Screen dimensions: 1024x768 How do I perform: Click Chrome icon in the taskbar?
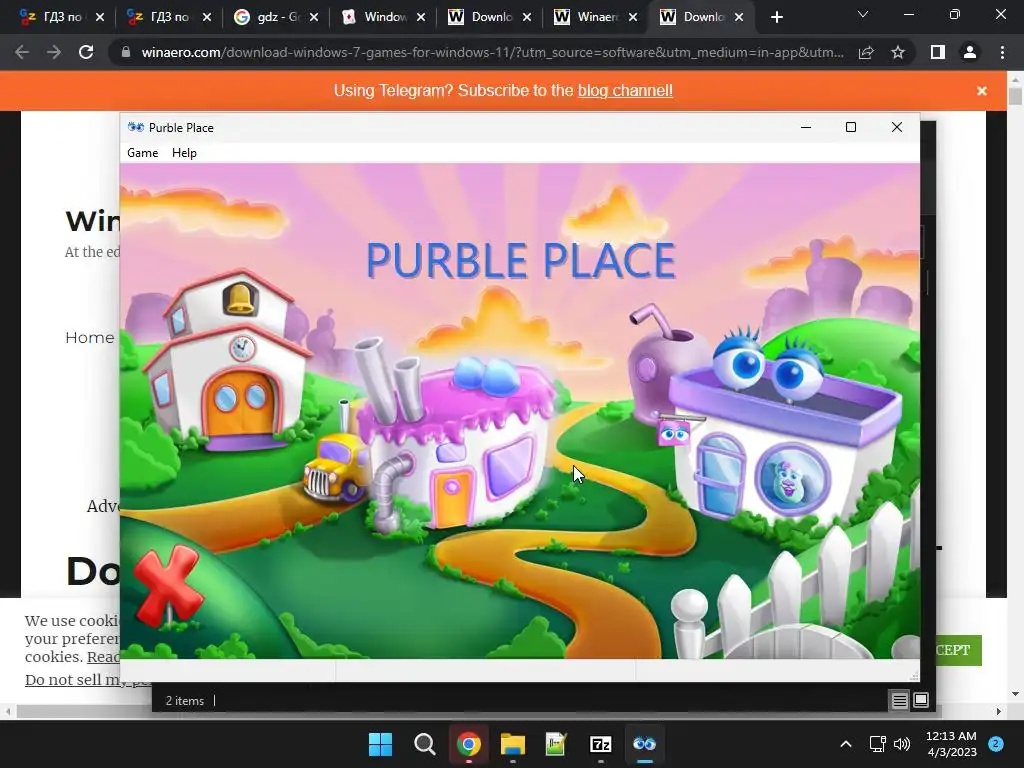click(x=468, y=744)
